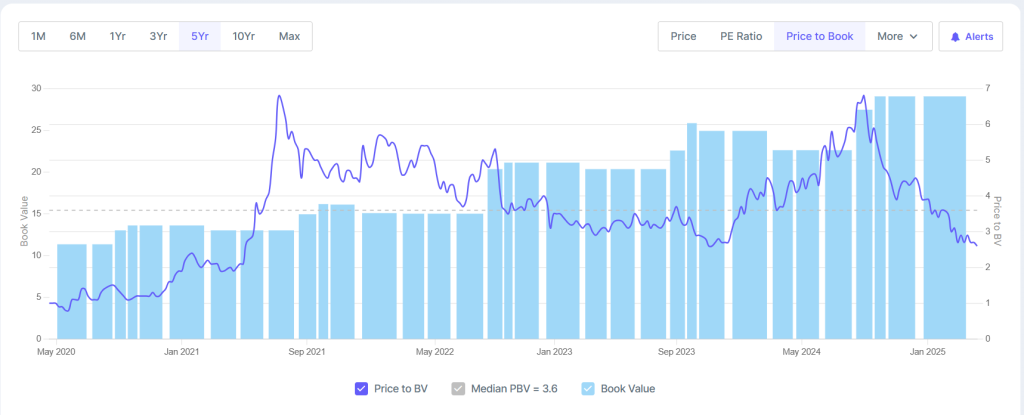Choose the 5Yr time range
Viewport: 1024px width, 415px height.
pyautogui.click(x=199, y=36)
